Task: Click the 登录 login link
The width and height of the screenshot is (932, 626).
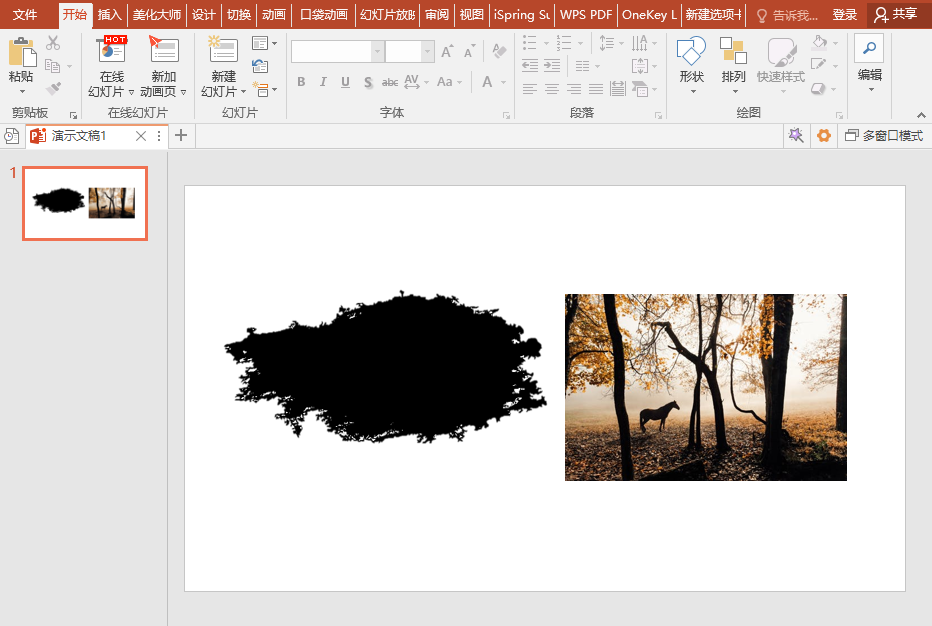Action: [845, 14]
